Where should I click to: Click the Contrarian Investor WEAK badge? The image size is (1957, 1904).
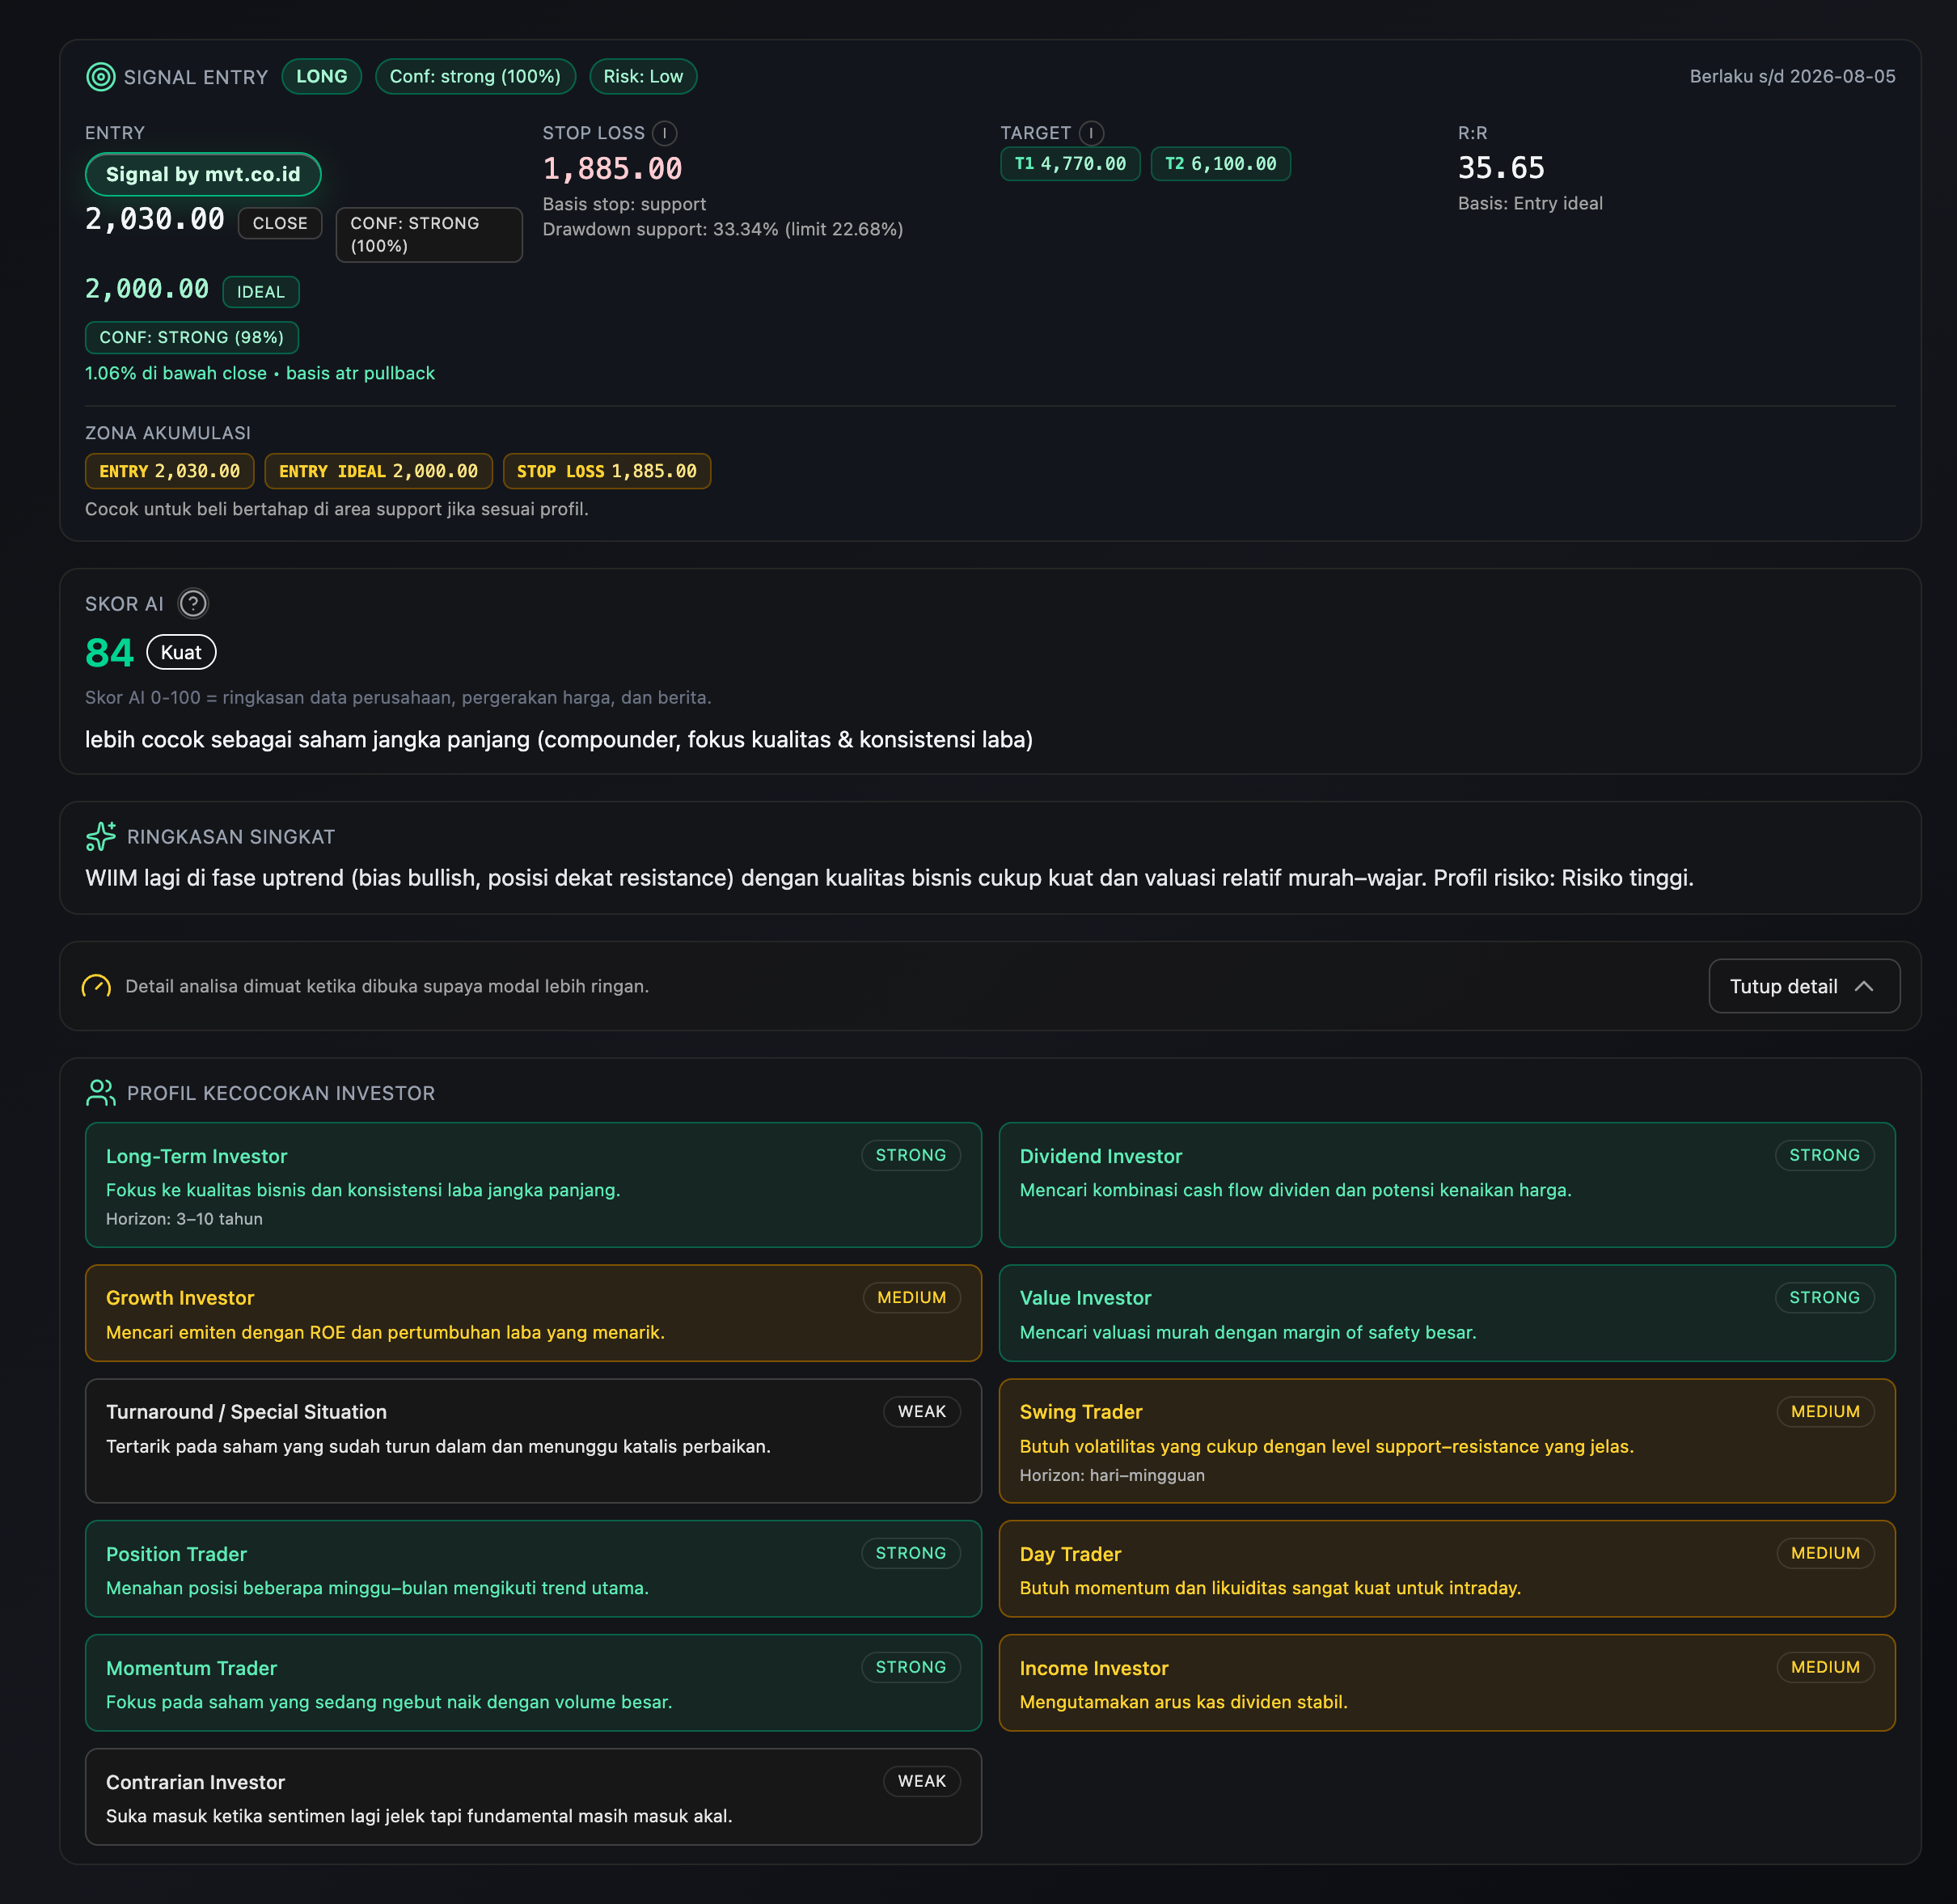pos(921,1781)
